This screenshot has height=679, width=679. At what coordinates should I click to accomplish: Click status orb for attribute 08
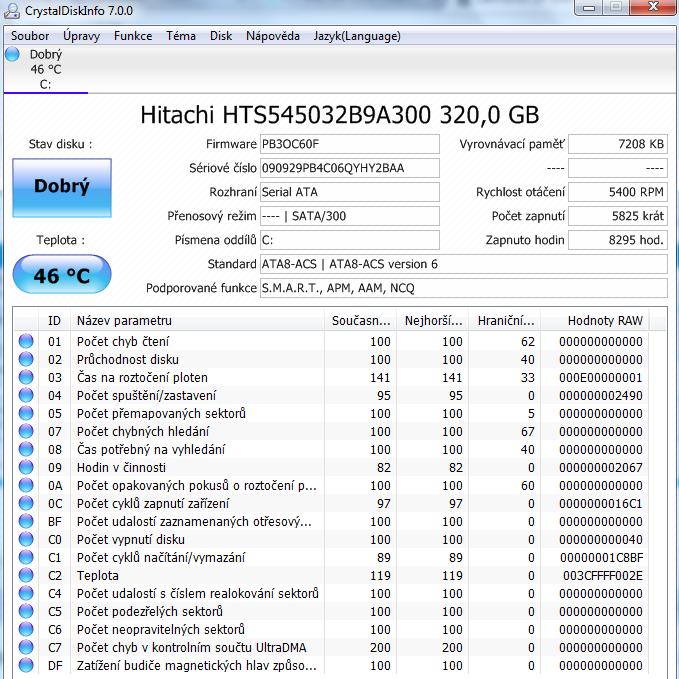tap(26, 449)
